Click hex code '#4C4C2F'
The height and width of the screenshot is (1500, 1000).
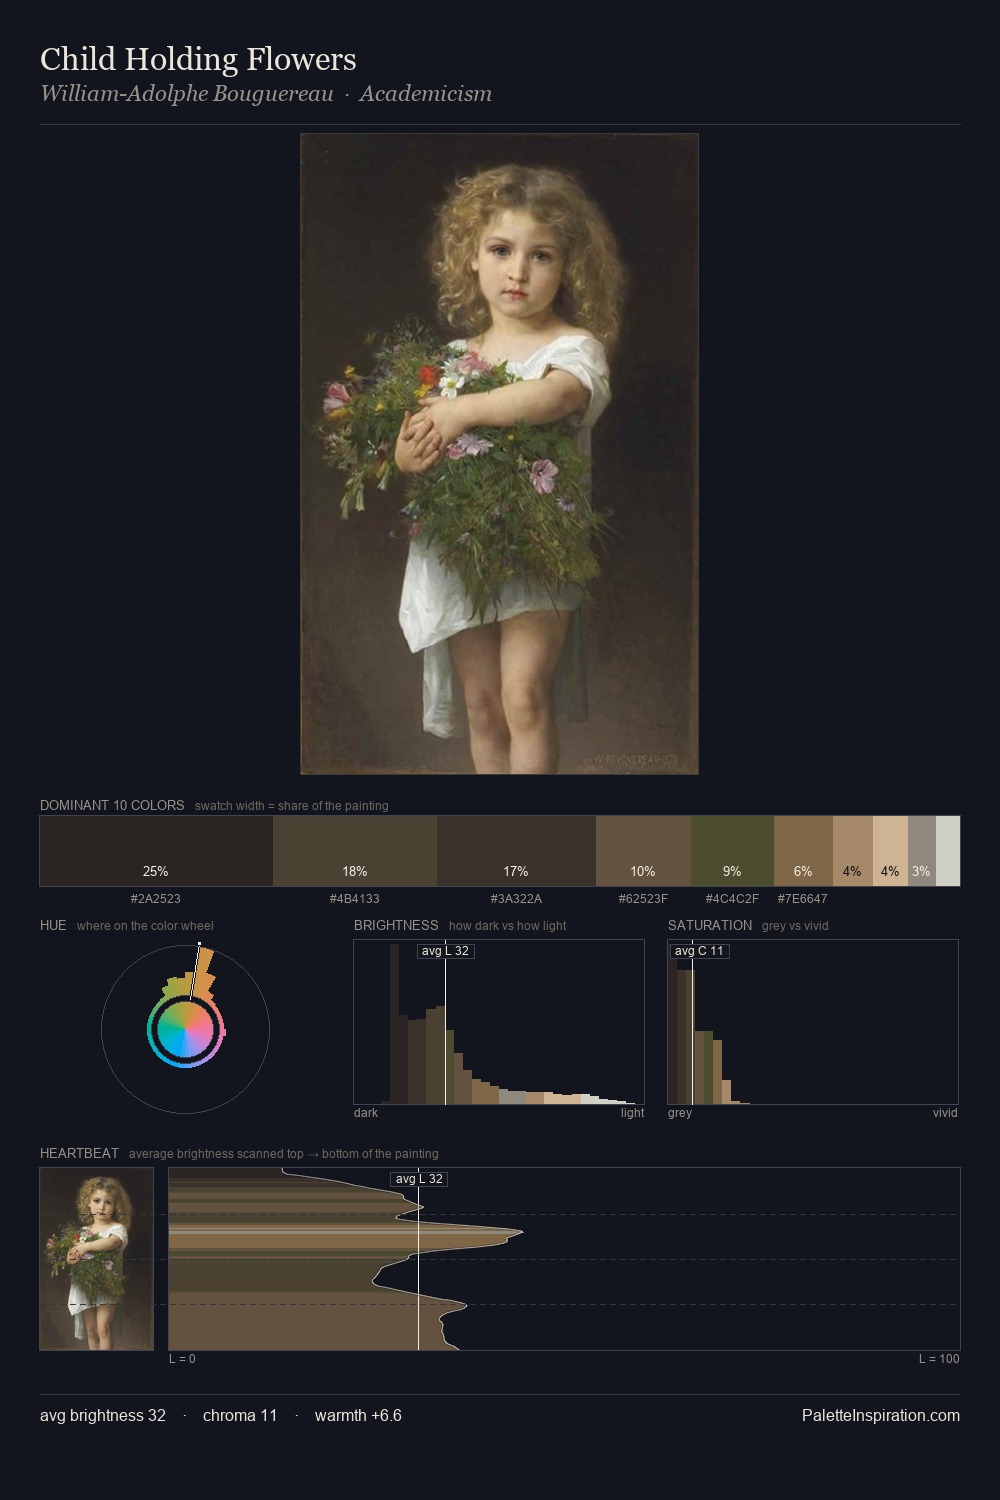point(732,899)
